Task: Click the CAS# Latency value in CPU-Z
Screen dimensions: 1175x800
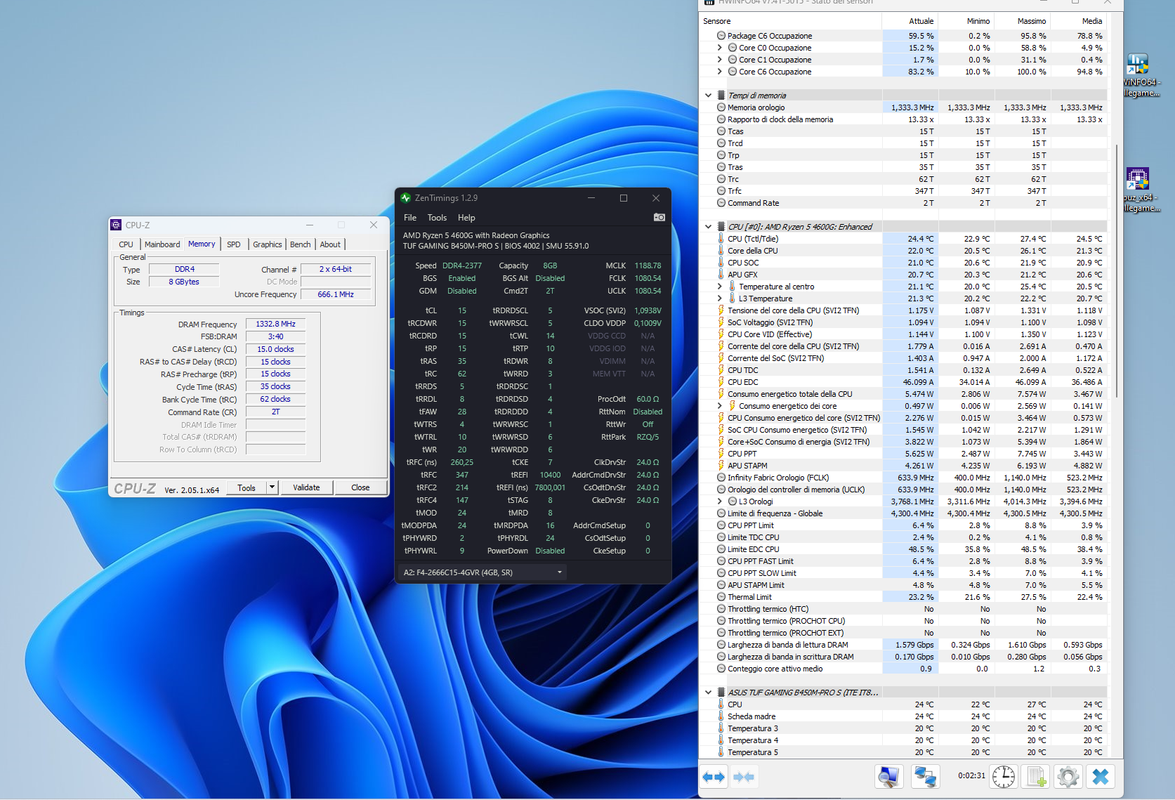Action: pos(275,349)
